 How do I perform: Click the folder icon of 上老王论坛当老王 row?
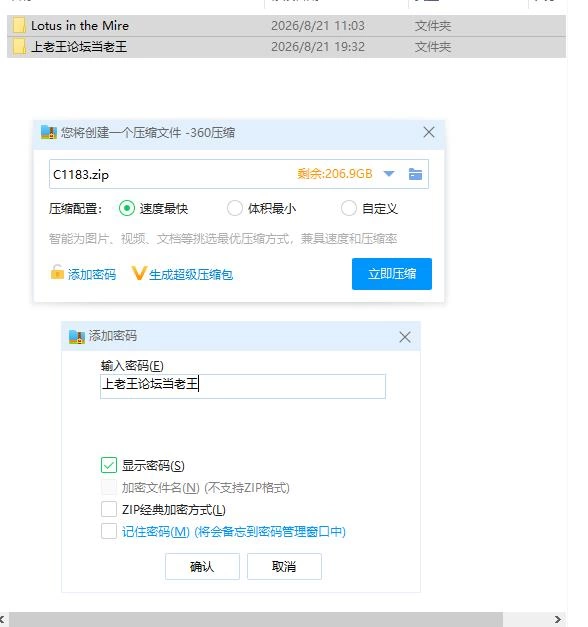click(19, 47)
